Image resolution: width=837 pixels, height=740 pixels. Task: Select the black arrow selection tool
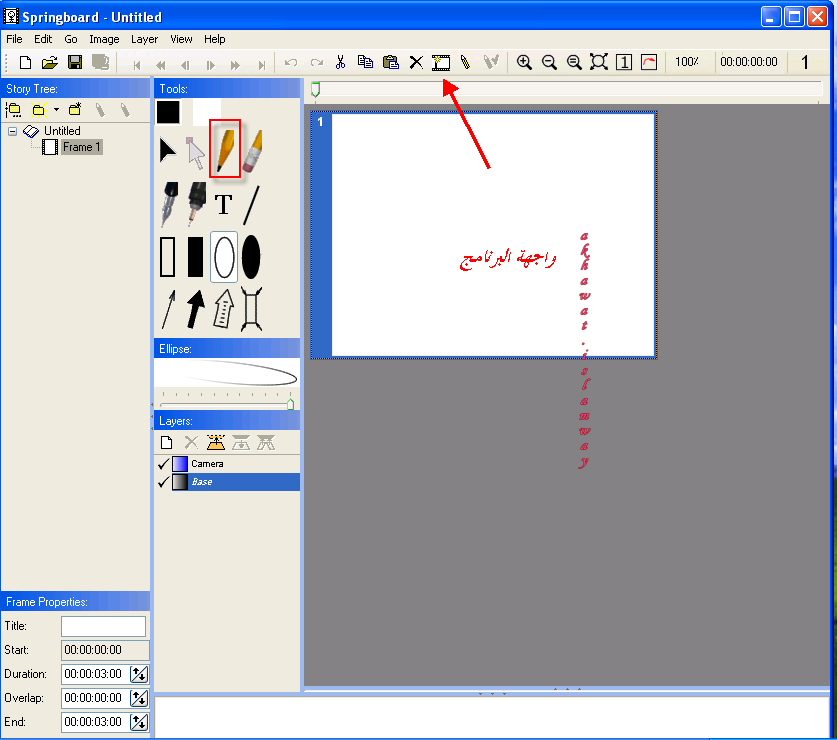[x=168, y=150]
